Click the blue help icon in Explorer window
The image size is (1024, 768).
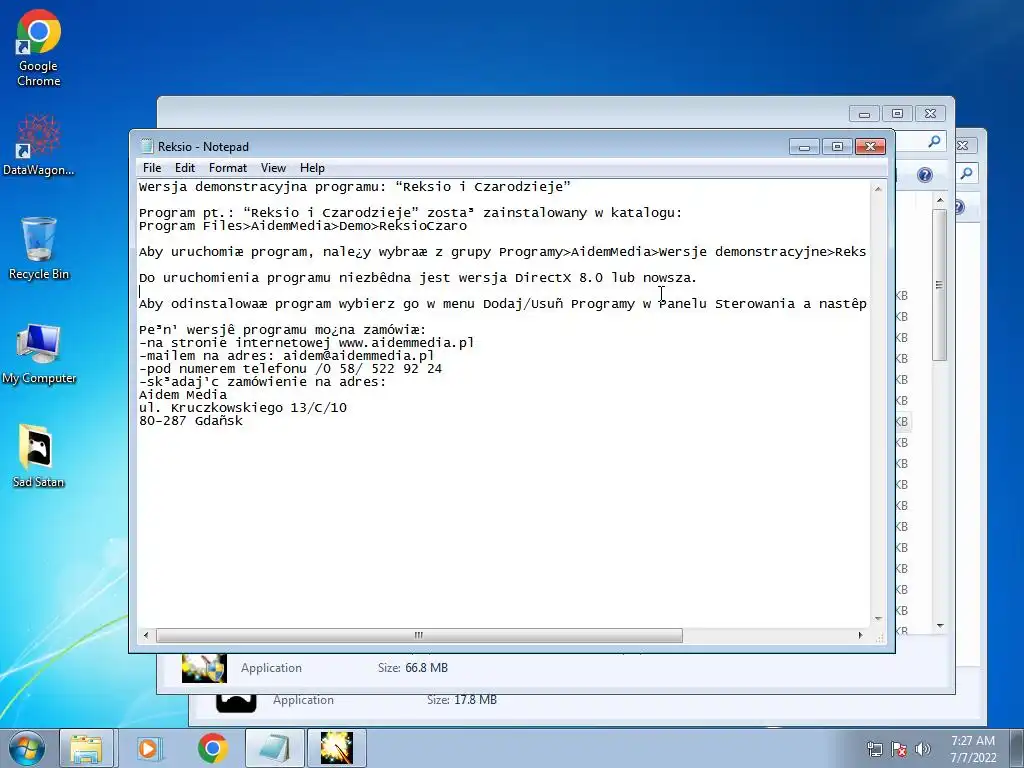click(x=925, y=175)
